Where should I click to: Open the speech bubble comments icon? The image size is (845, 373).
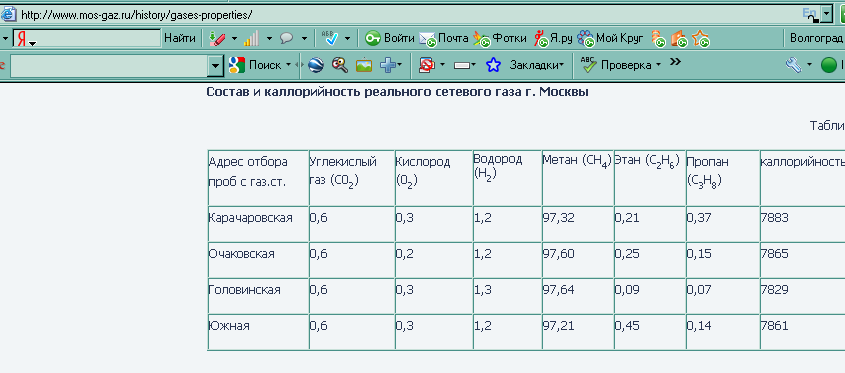point(287,38)
